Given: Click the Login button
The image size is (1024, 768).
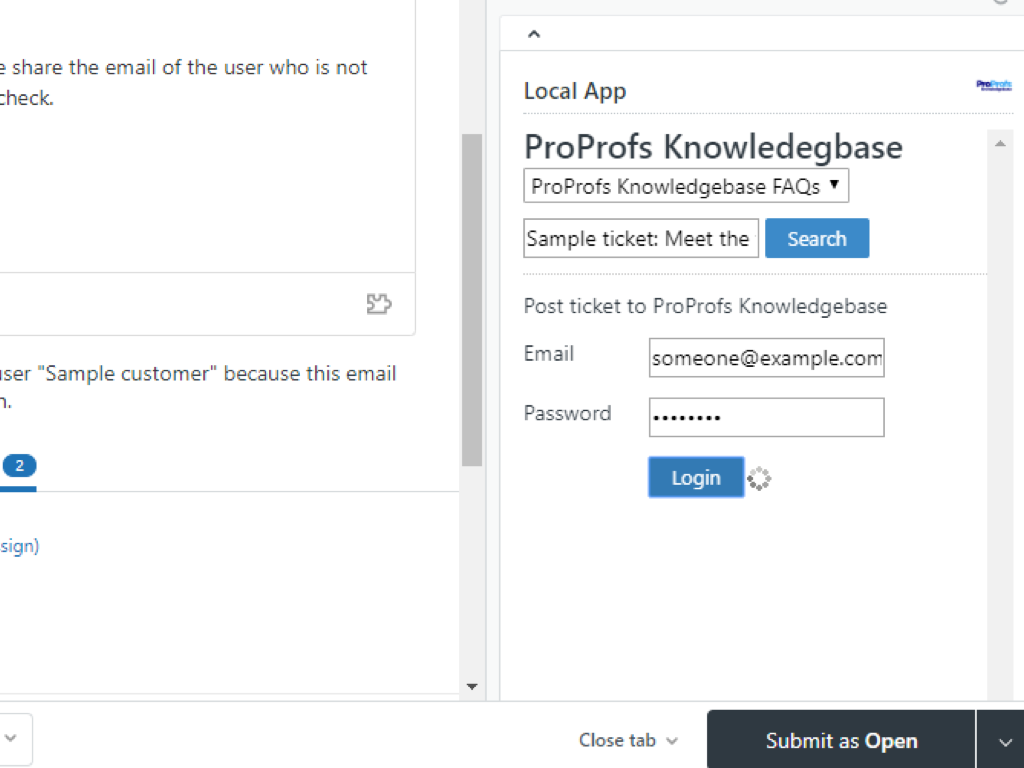Looking at the screenshot, I should coord(696,478).
